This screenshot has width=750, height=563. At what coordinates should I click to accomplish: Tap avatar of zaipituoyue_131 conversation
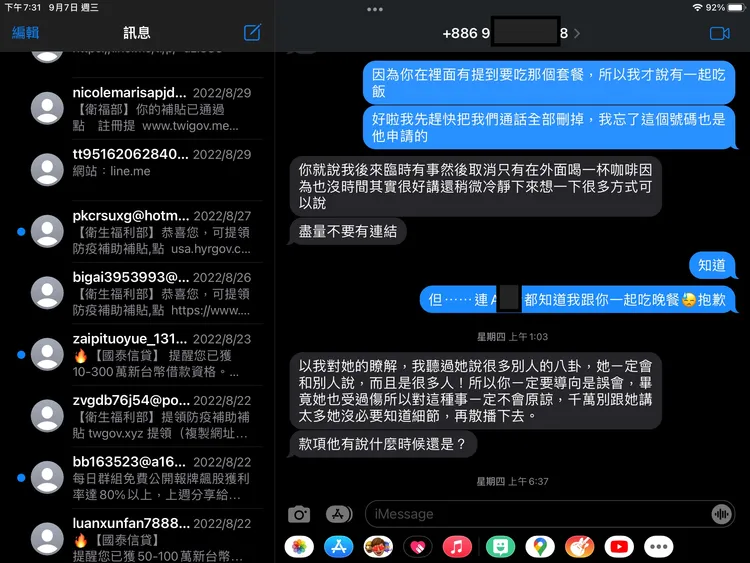47,354
